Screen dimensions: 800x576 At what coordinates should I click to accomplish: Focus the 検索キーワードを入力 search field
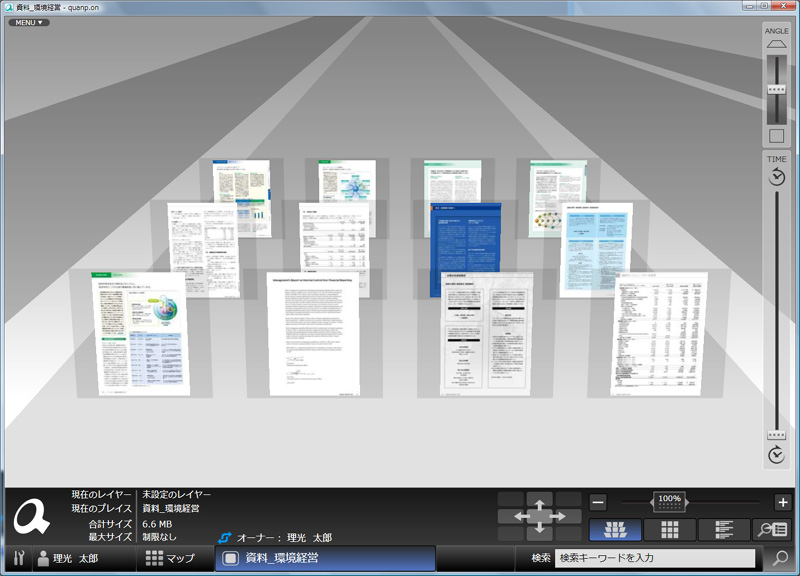tap(655, 558)
